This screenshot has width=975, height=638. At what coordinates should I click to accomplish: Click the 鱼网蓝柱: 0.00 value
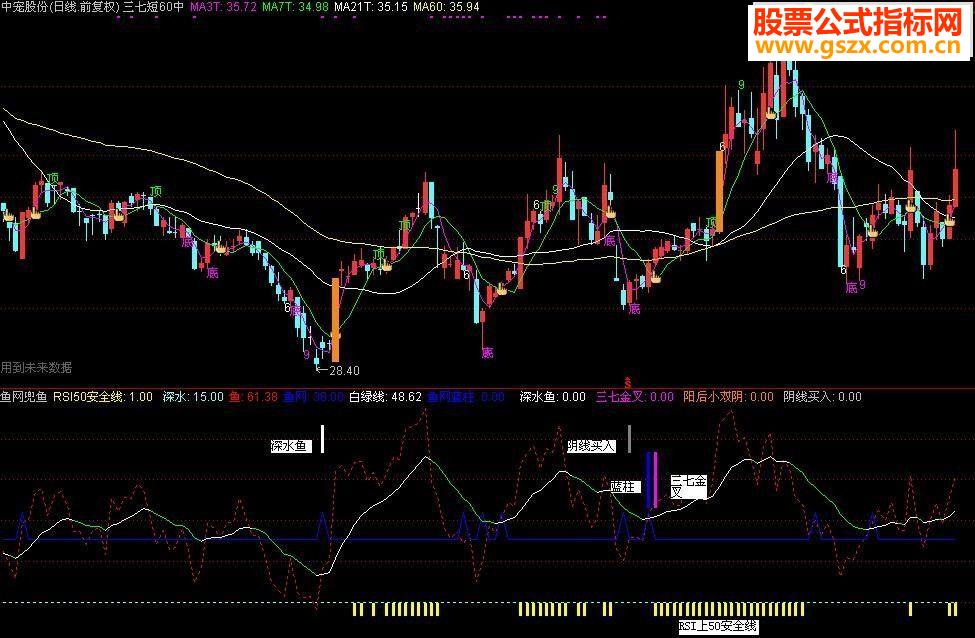pos(466,397)
